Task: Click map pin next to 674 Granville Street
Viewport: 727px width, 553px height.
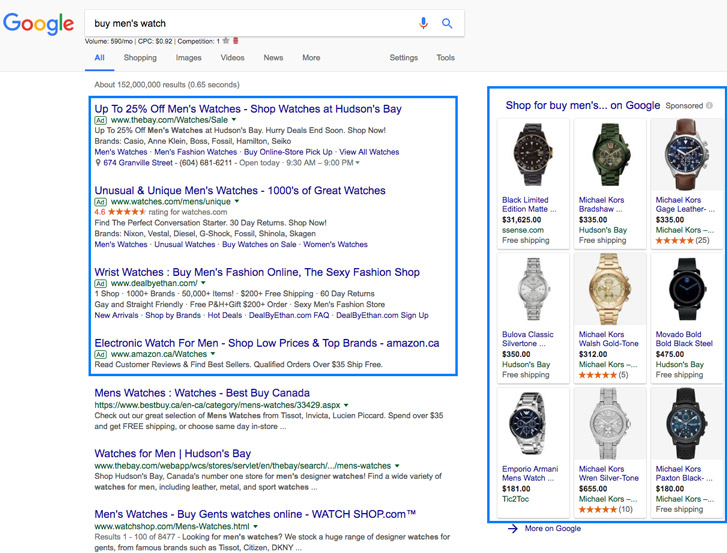Action: coord(98,163)
